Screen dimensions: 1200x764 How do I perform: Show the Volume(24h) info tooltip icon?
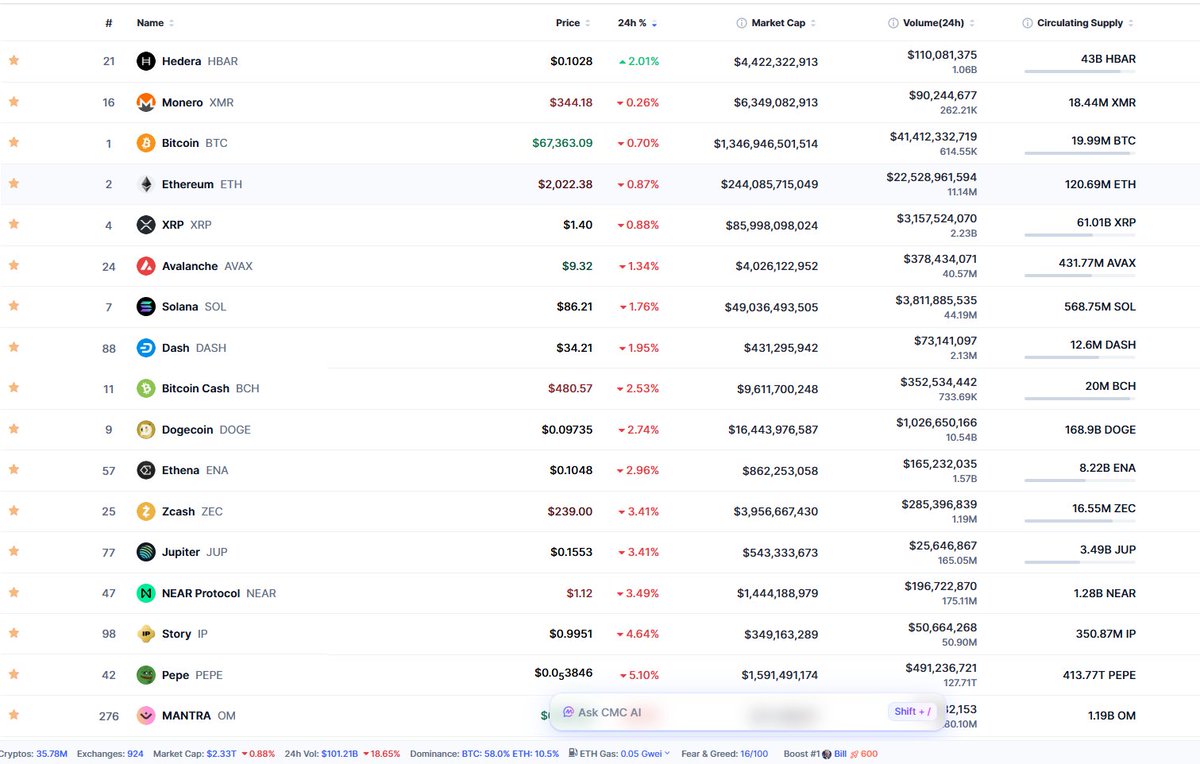pyautogui.click(x=893, y=23)
